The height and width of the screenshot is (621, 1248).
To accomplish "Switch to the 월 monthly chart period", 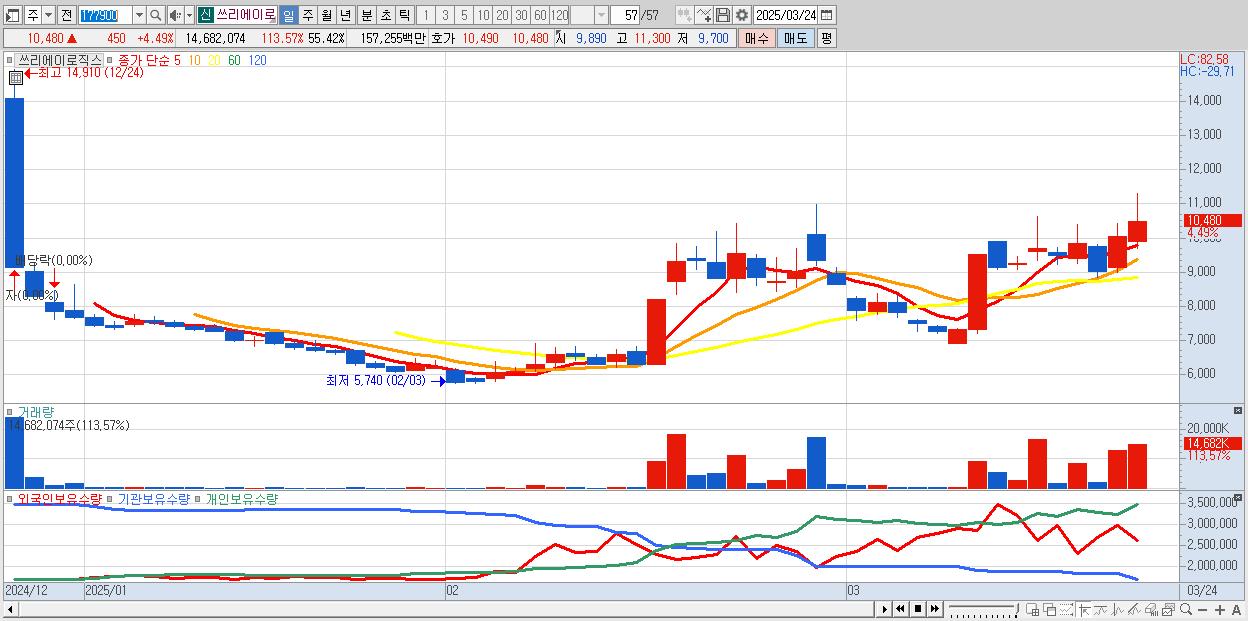I will click(x=326, y=15).
